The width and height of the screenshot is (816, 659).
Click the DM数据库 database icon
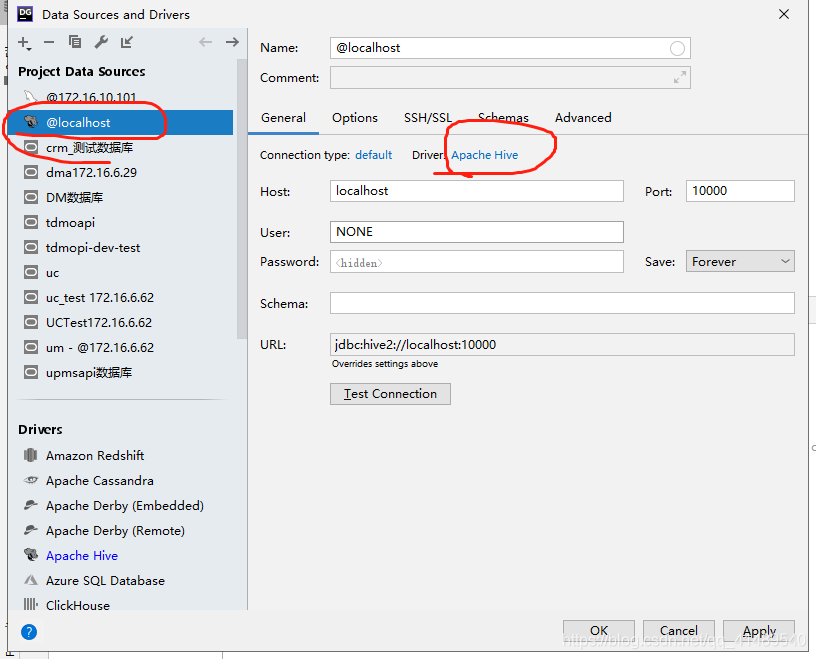point(31,197)
